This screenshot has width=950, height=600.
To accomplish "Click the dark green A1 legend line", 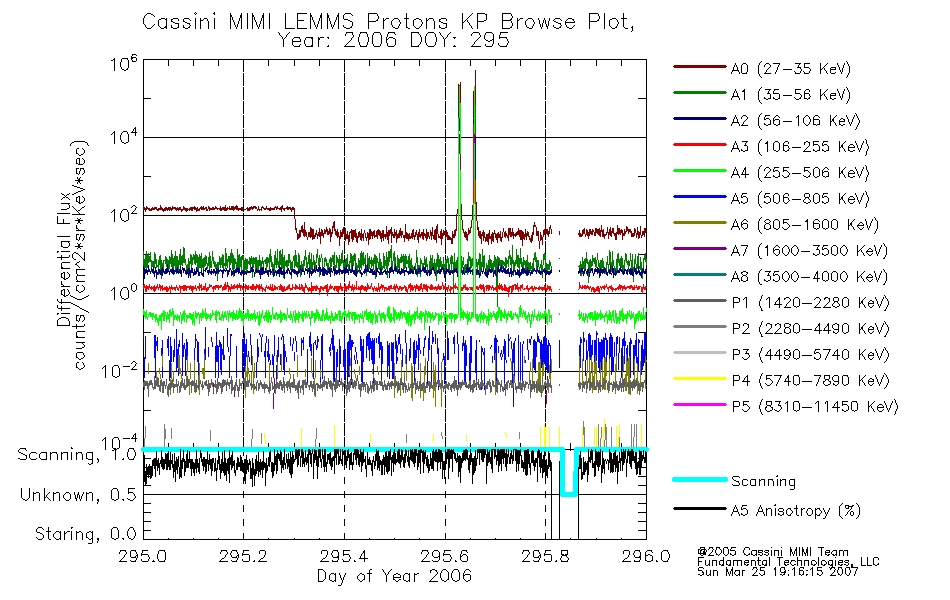I will [x=700, y=93].
